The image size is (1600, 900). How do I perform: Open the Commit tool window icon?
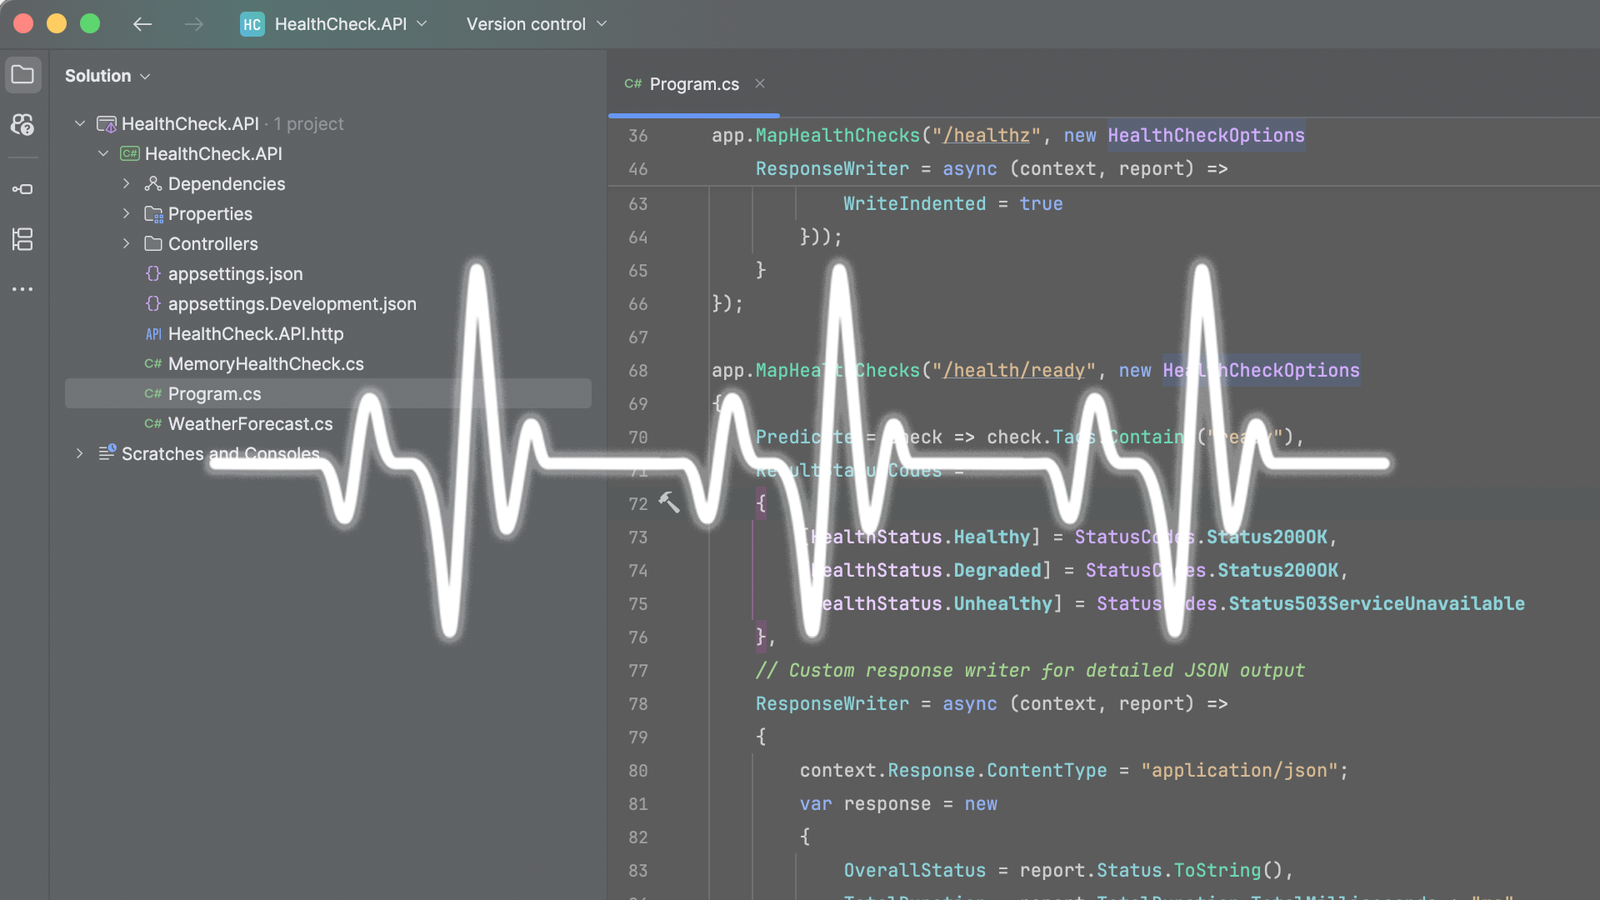pyautogui.click(x=22, y=189)
